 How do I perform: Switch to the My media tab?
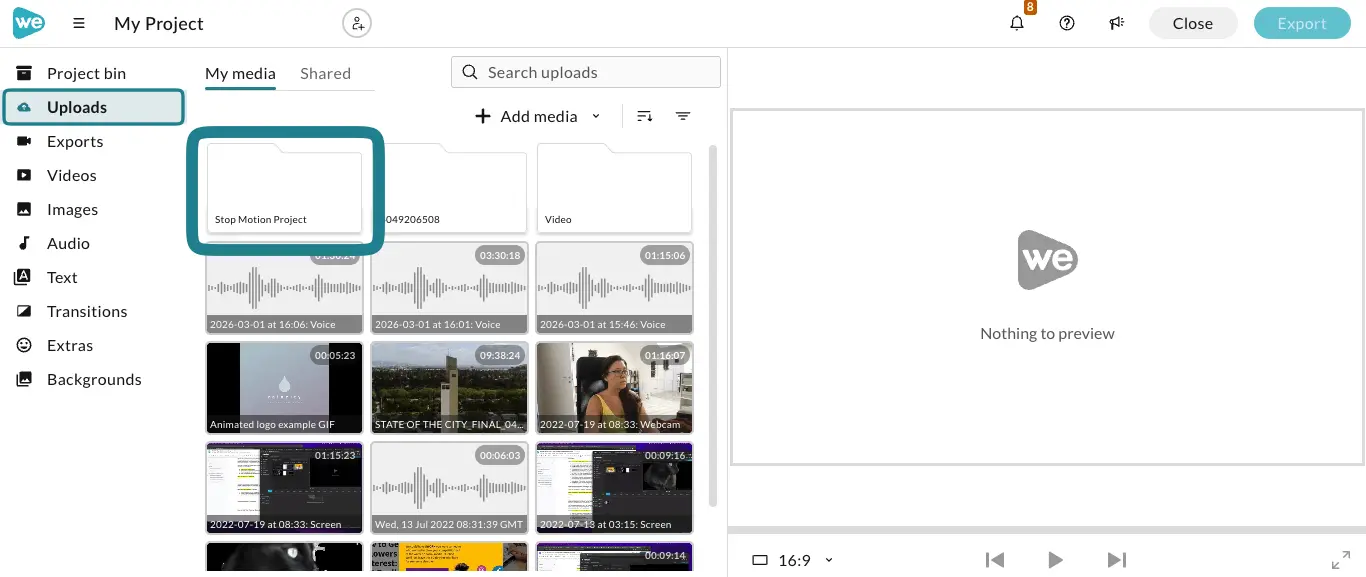[x=240, y=73]
